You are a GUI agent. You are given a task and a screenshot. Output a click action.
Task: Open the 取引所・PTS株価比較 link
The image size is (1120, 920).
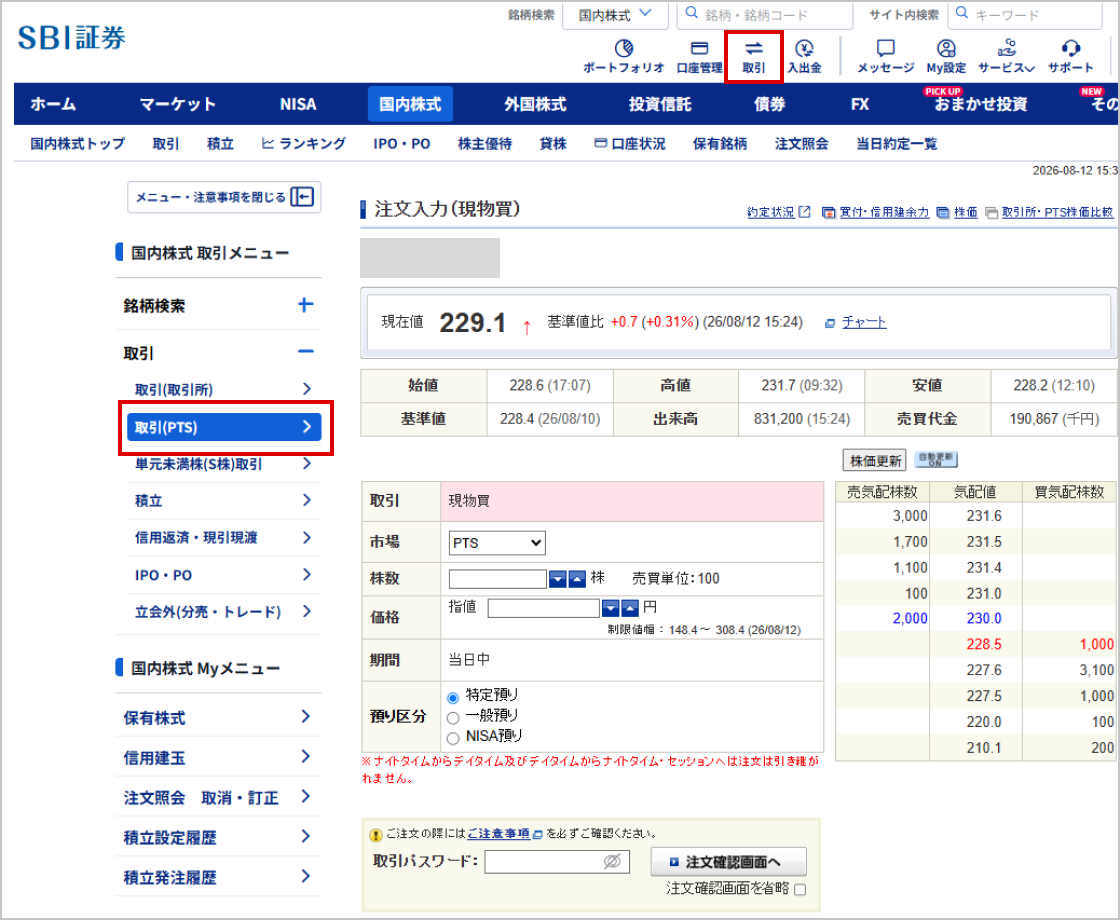(x=1057, y=212)
